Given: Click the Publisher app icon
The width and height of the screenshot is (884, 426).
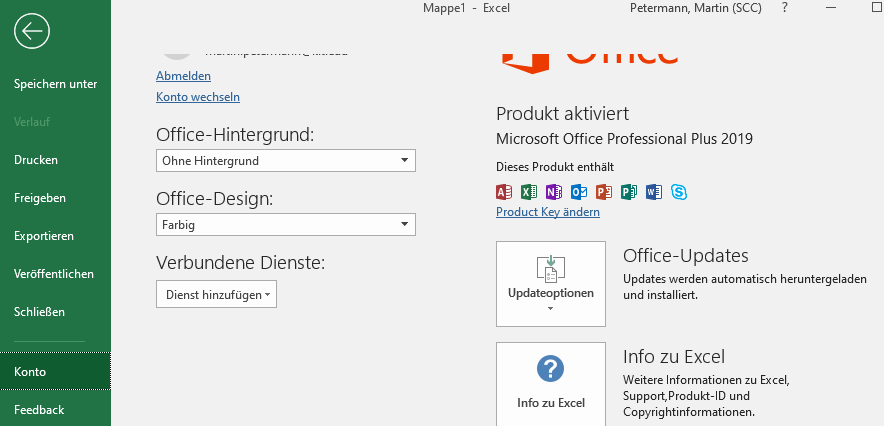Looking at the screenshot, I should (x=629, y=192).
